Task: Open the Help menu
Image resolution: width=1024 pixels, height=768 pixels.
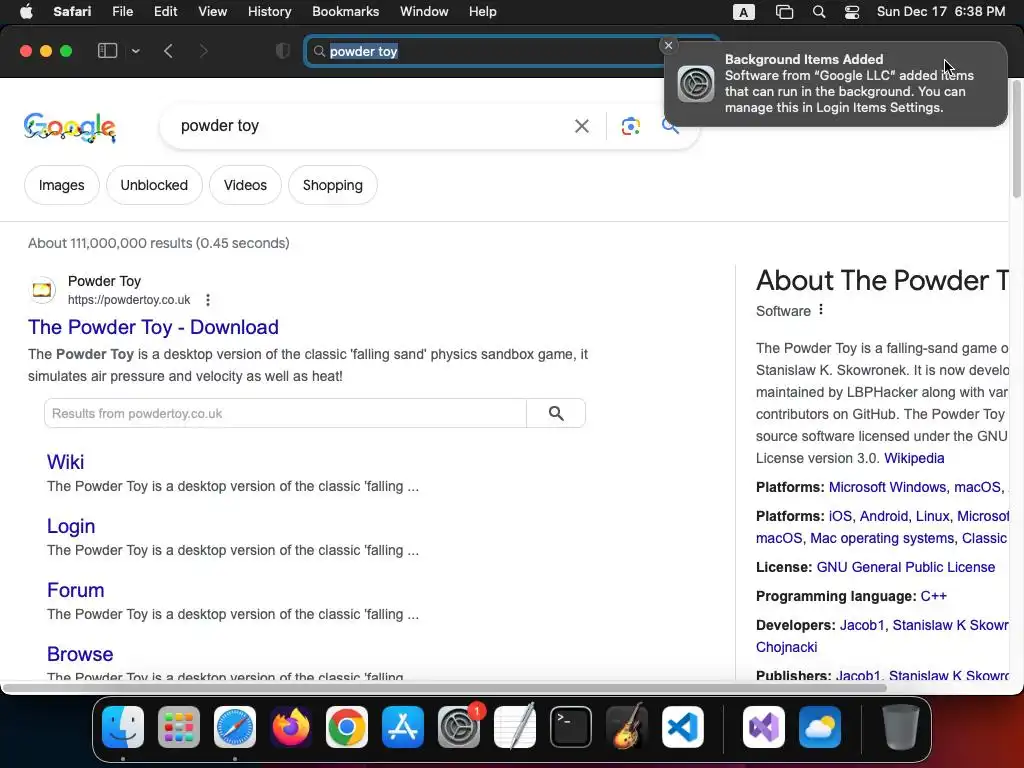Action: 483,12
